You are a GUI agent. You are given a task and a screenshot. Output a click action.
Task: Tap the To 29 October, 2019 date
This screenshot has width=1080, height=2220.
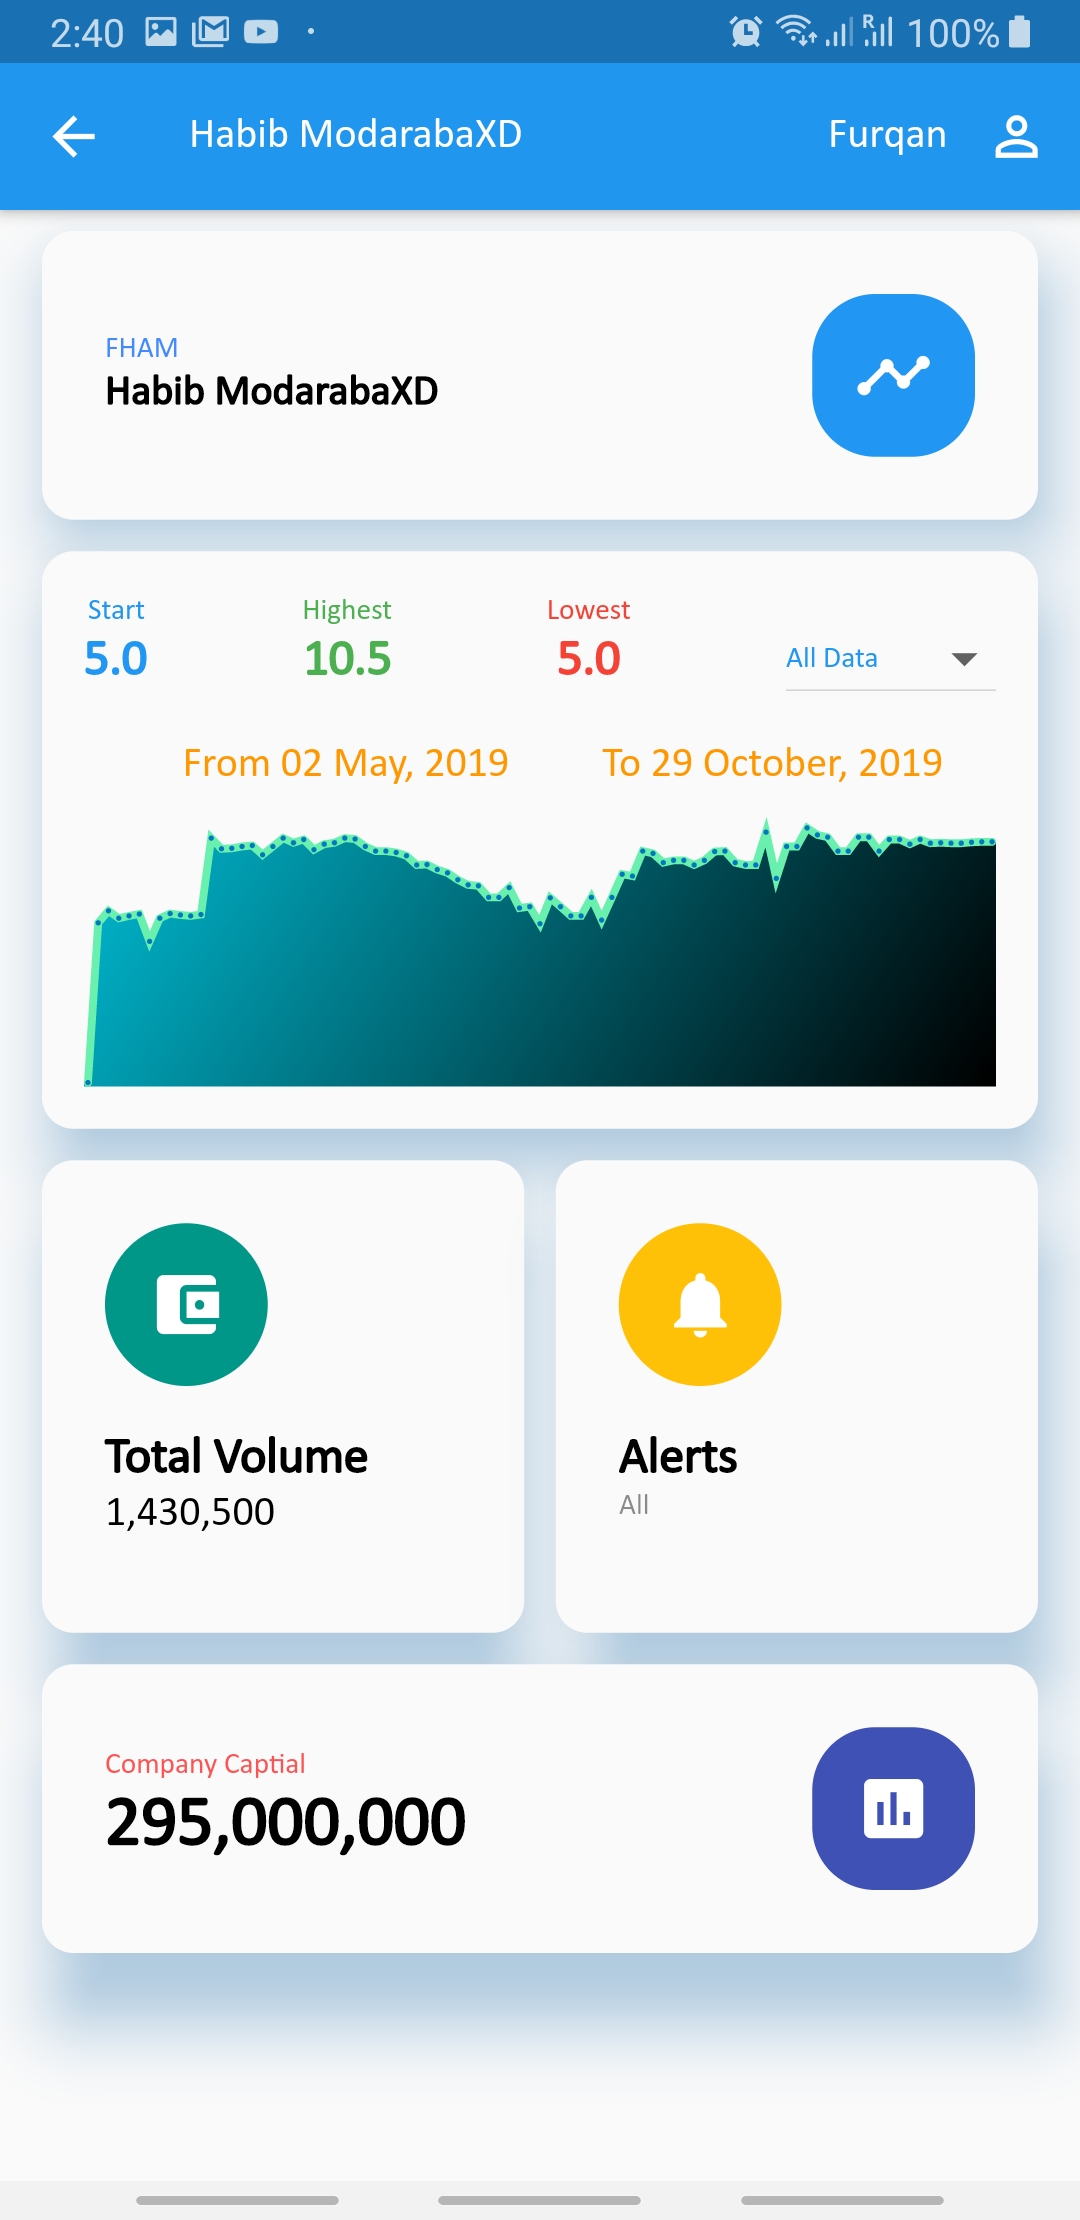pyautogui.click(x=772, y=763)
